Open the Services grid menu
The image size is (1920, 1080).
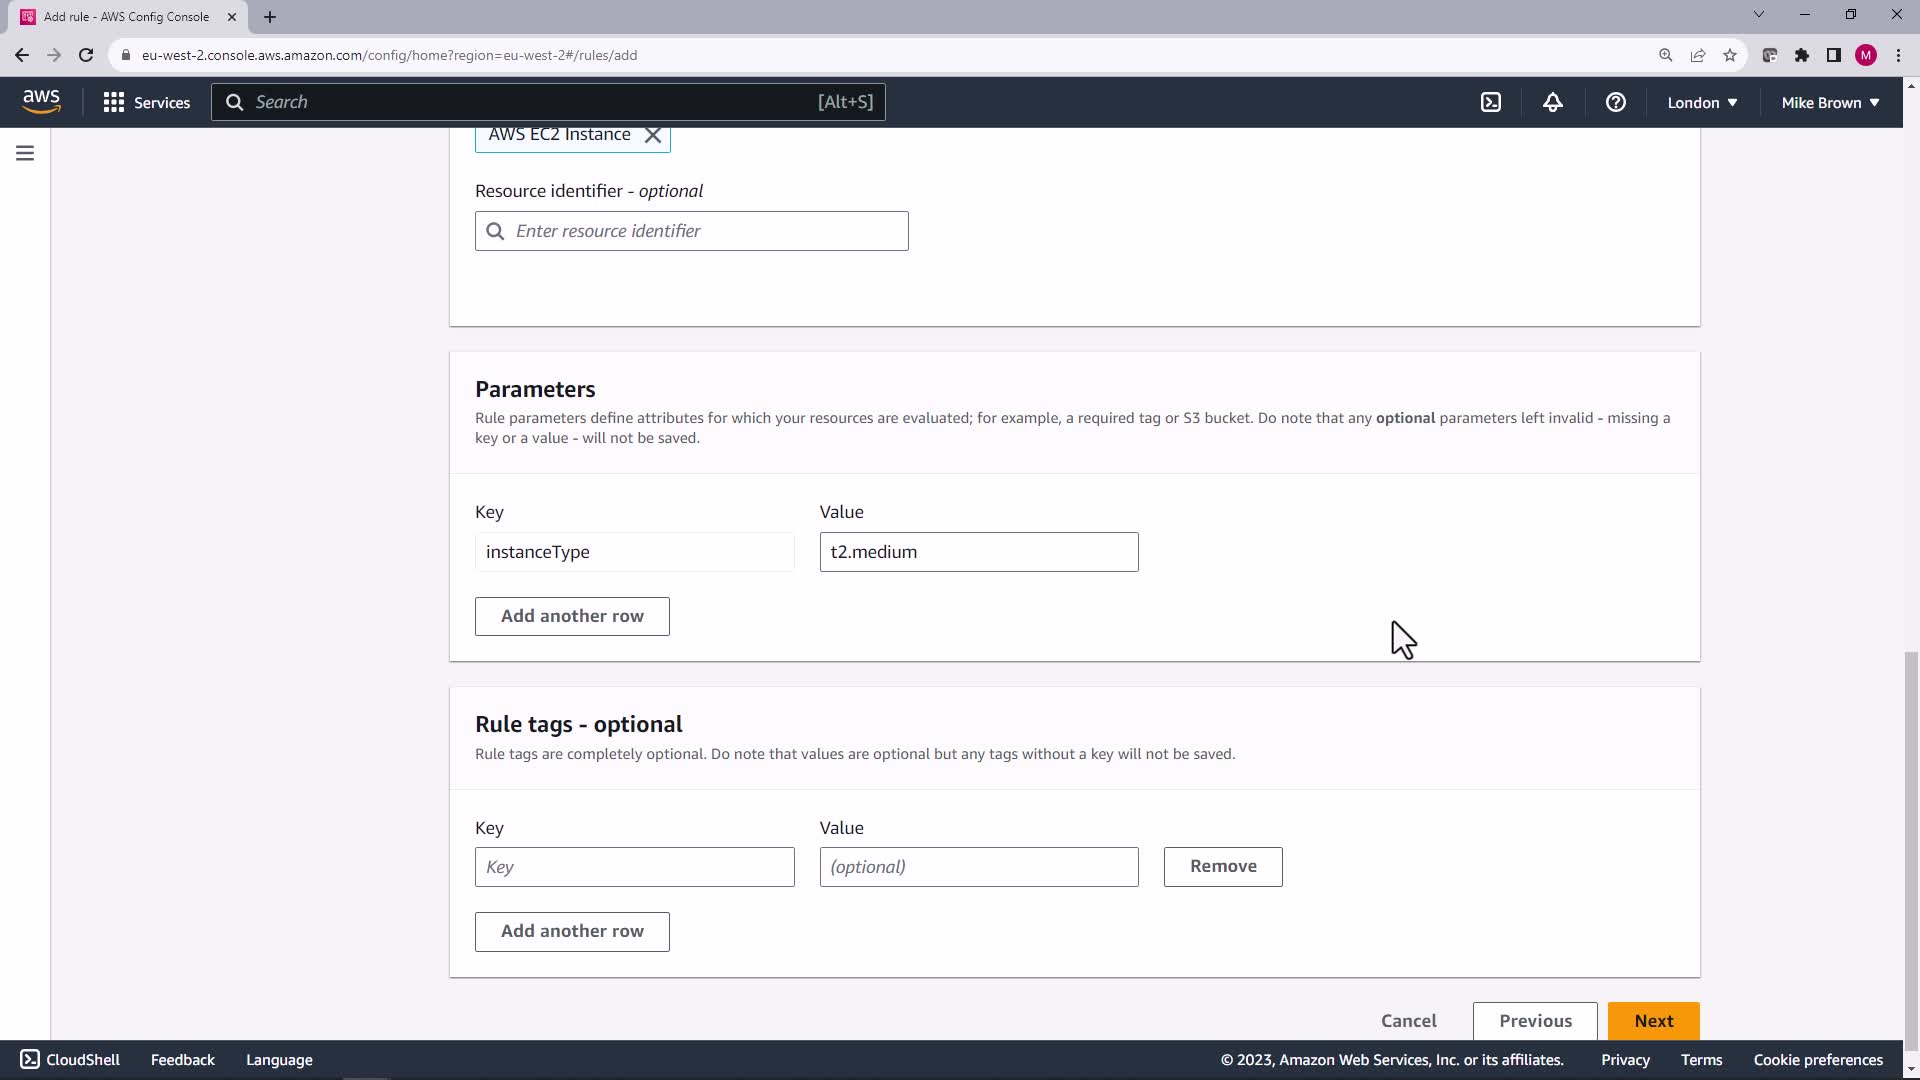(146, 102)
